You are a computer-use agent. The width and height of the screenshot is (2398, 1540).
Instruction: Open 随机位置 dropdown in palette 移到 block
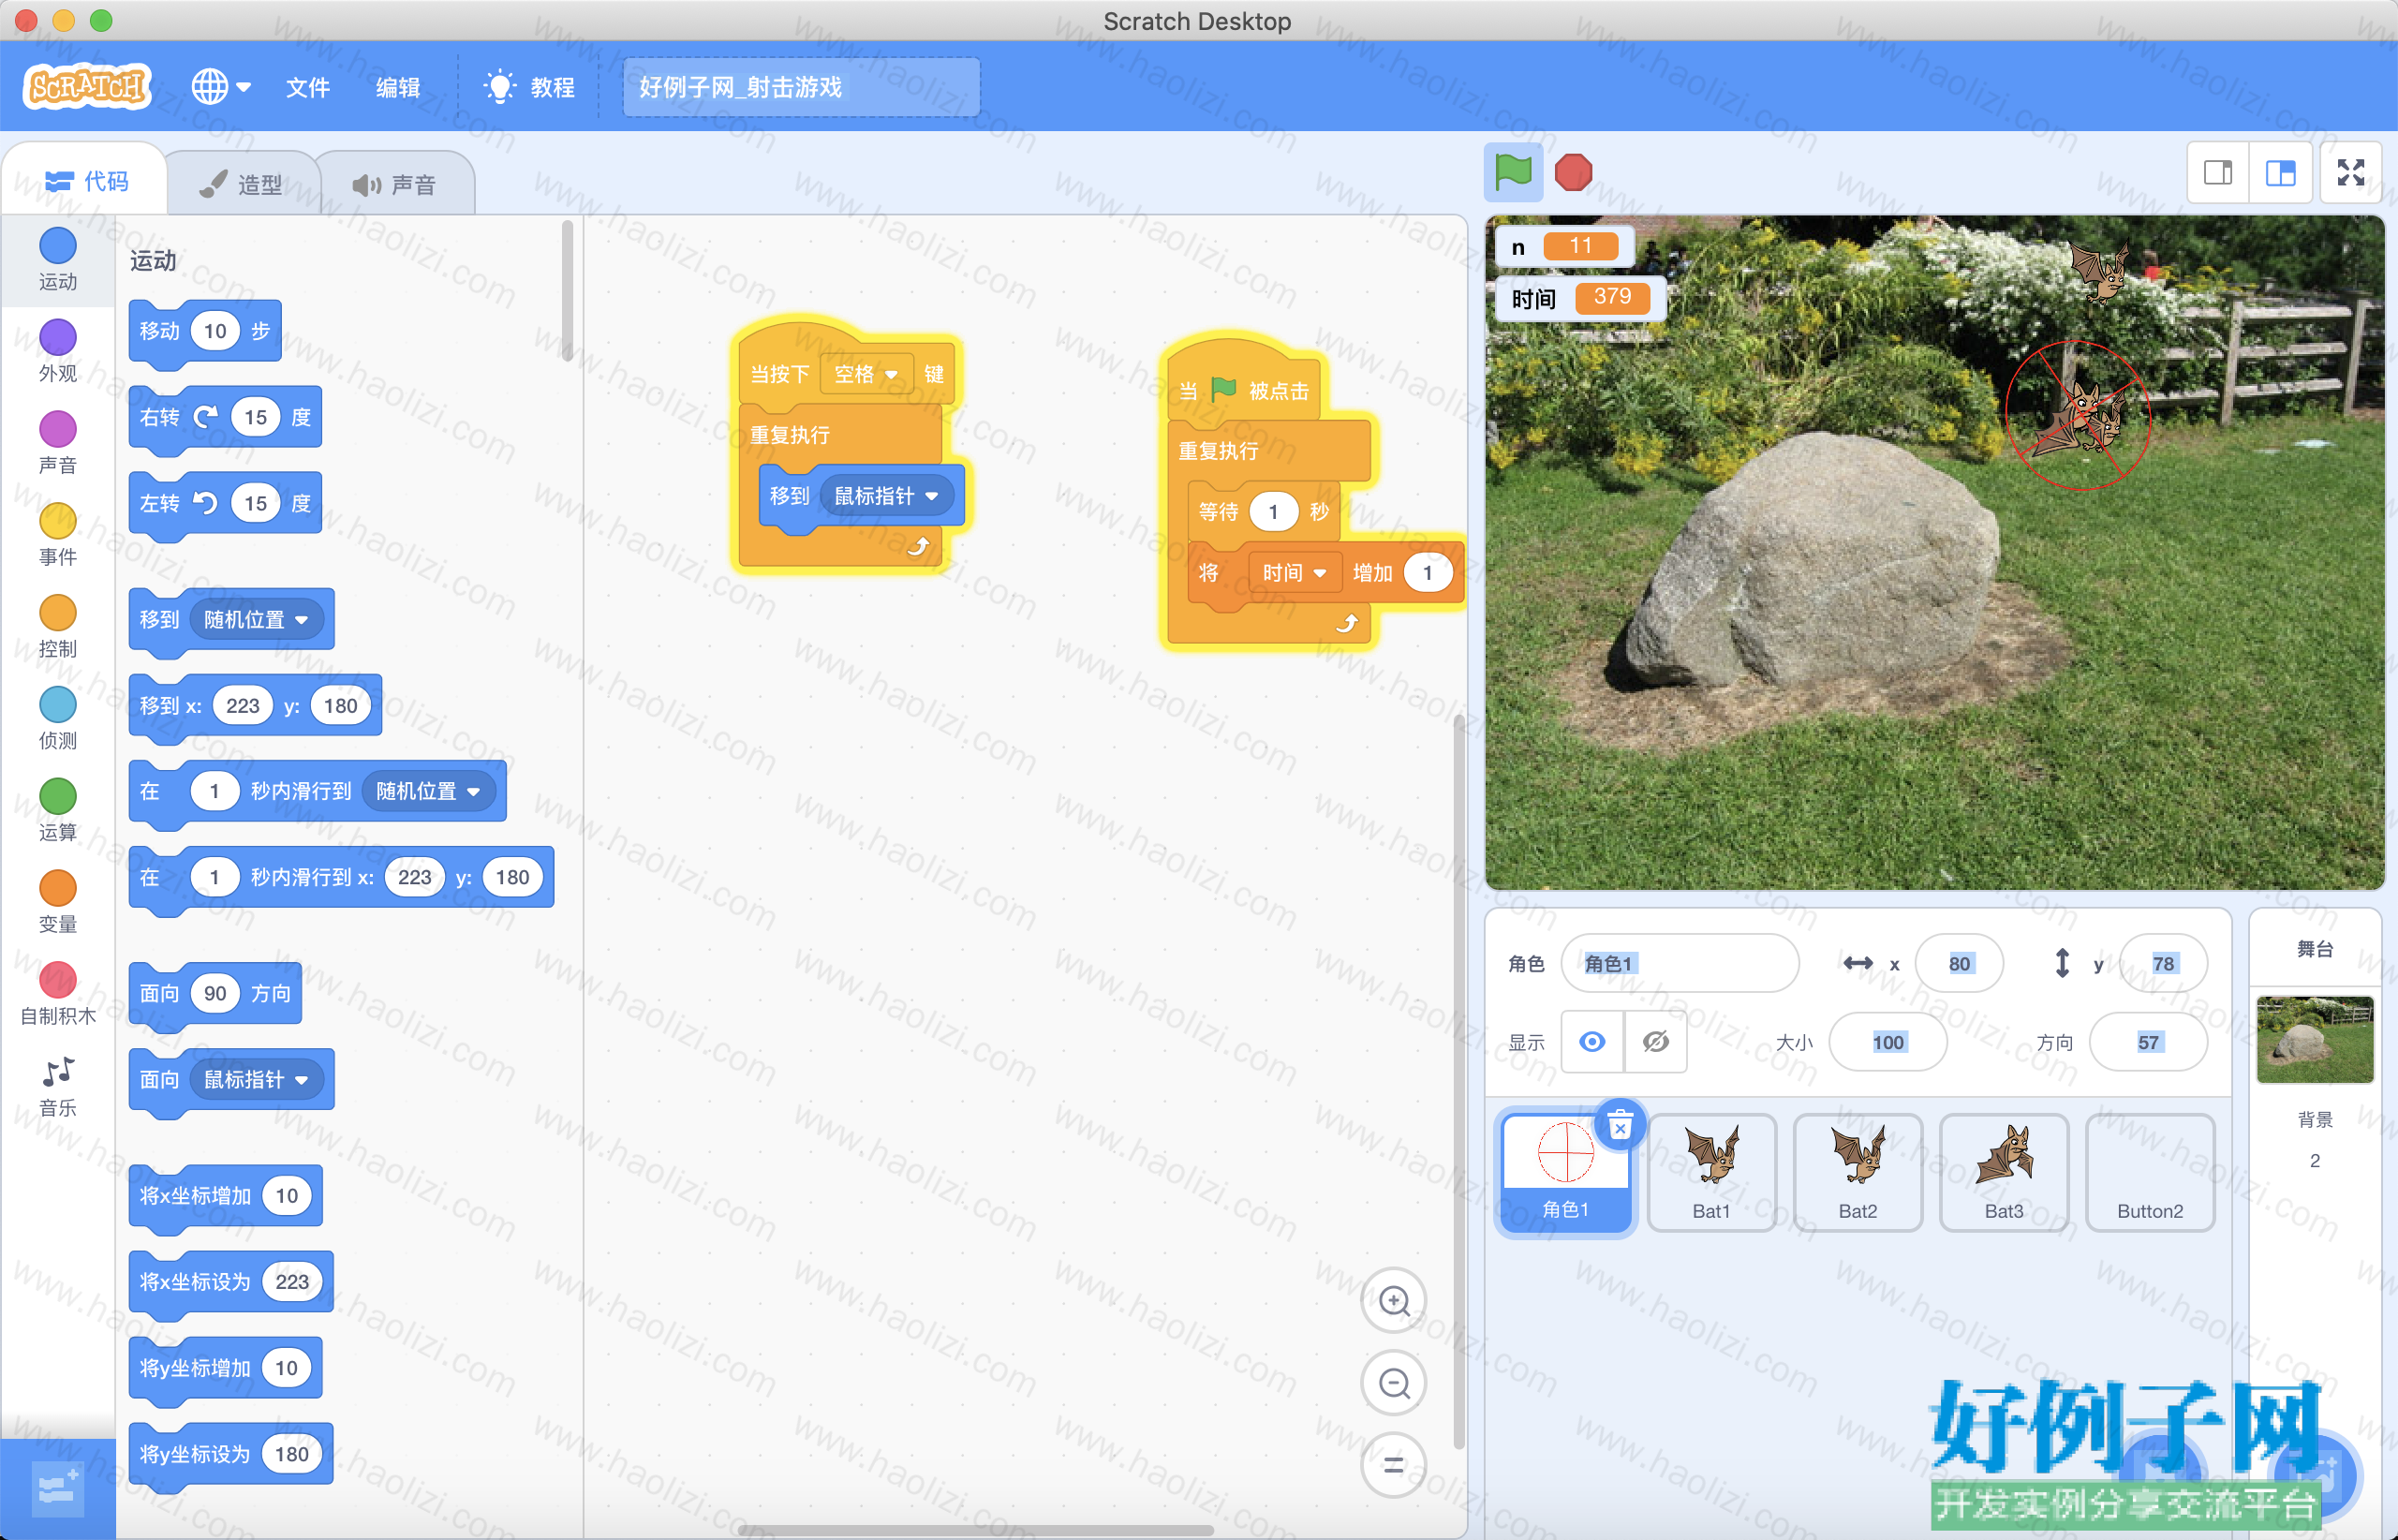[x=256, y=619]
